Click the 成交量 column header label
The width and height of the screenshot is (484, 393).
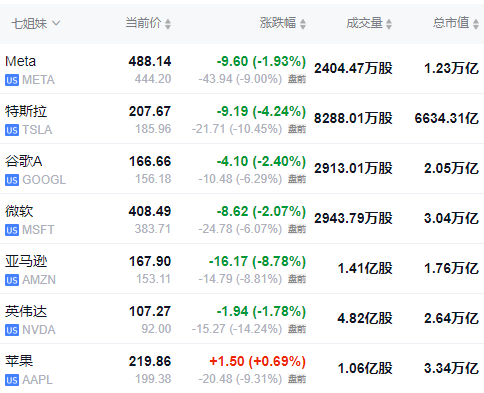coord(364,23)
